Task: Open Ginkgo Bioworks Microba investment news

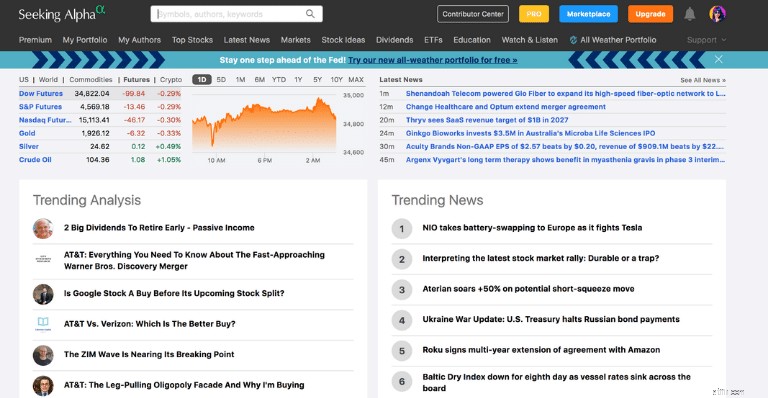Action: 530,133
